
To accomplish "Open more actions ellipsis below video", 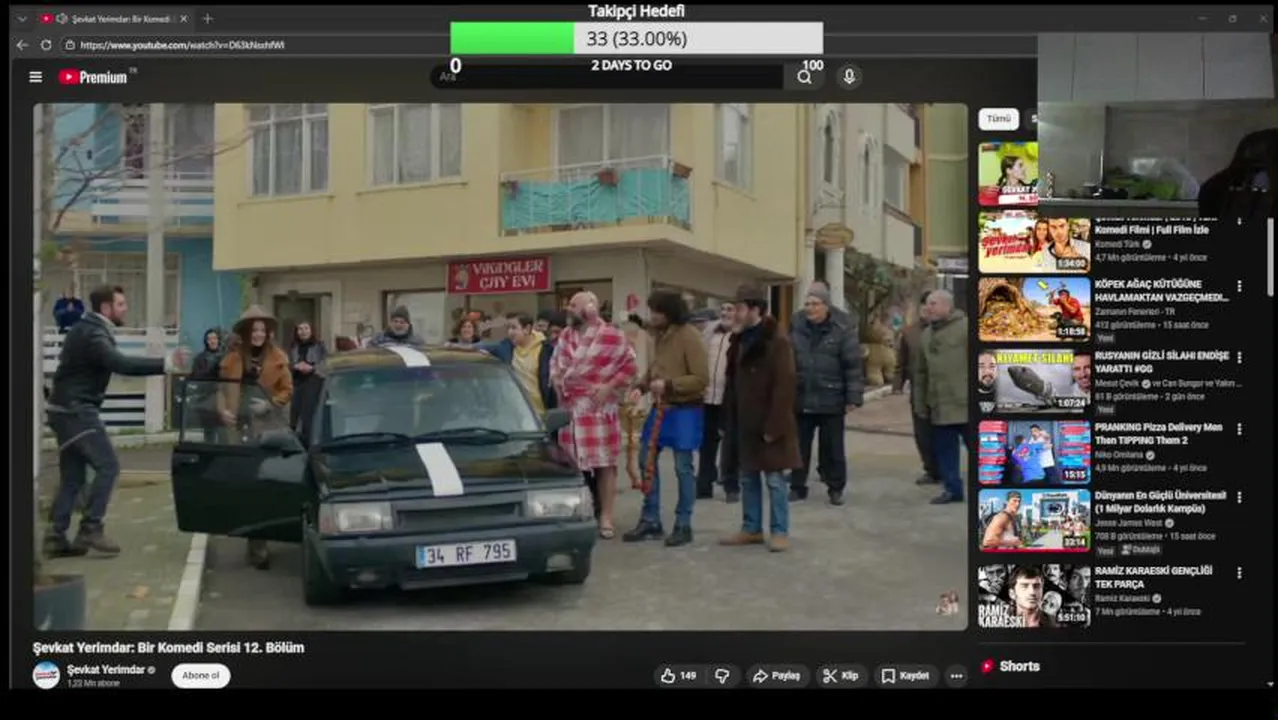I will click(x=956, y=676).
